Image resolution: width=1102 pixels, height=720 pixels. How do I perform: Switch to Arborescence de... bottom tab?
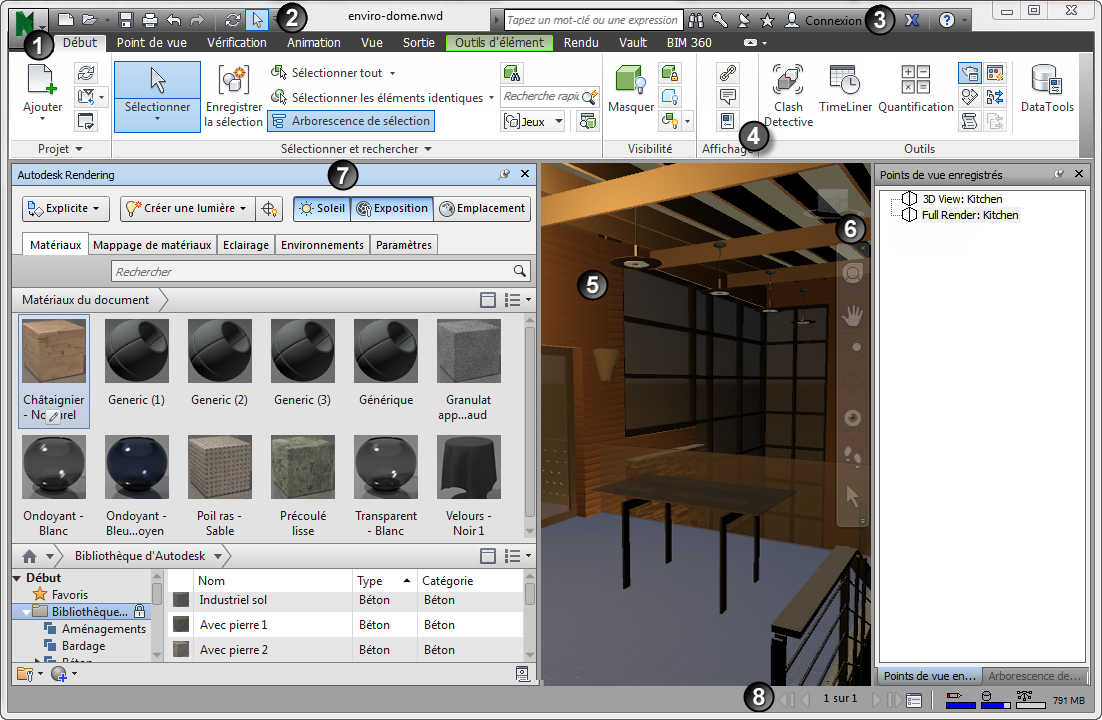[1033, 676]
